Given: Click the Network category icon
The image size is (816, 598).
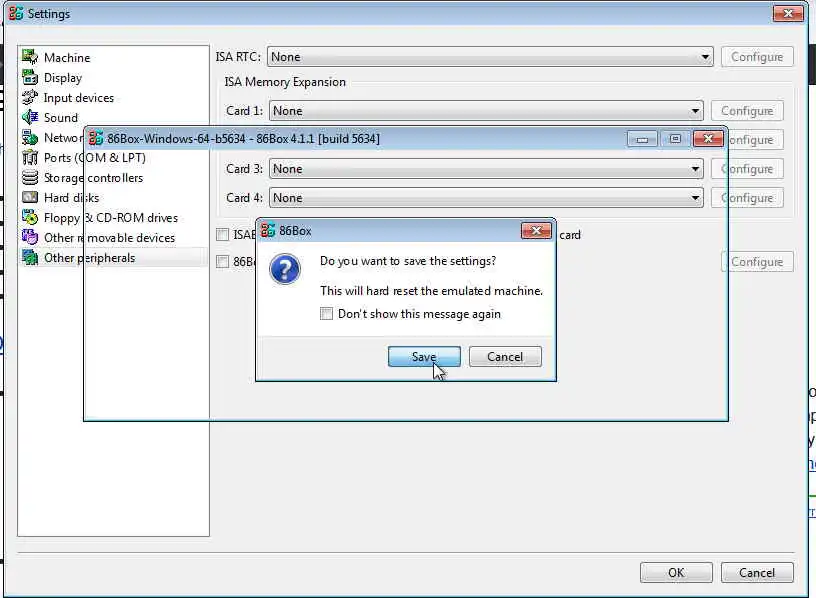Looking at the screenshot, I should coord(30,137).
